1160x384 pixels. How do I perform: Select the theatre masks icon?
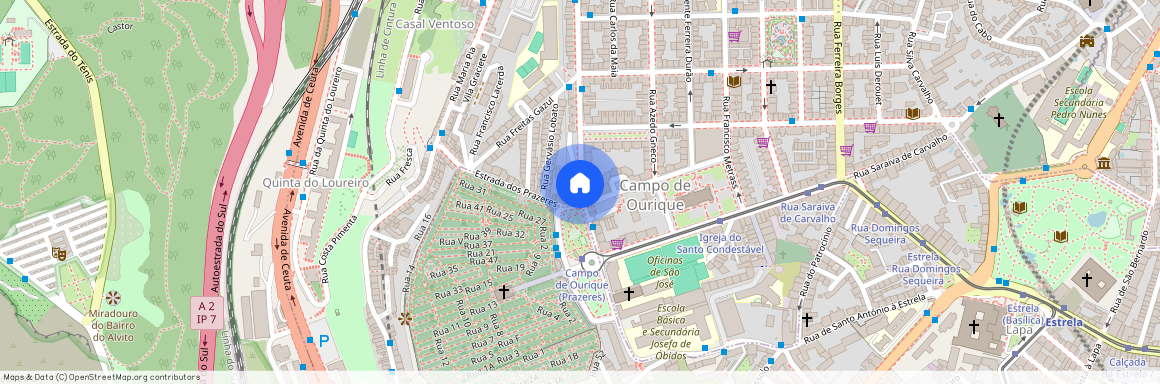coord(59,253)
